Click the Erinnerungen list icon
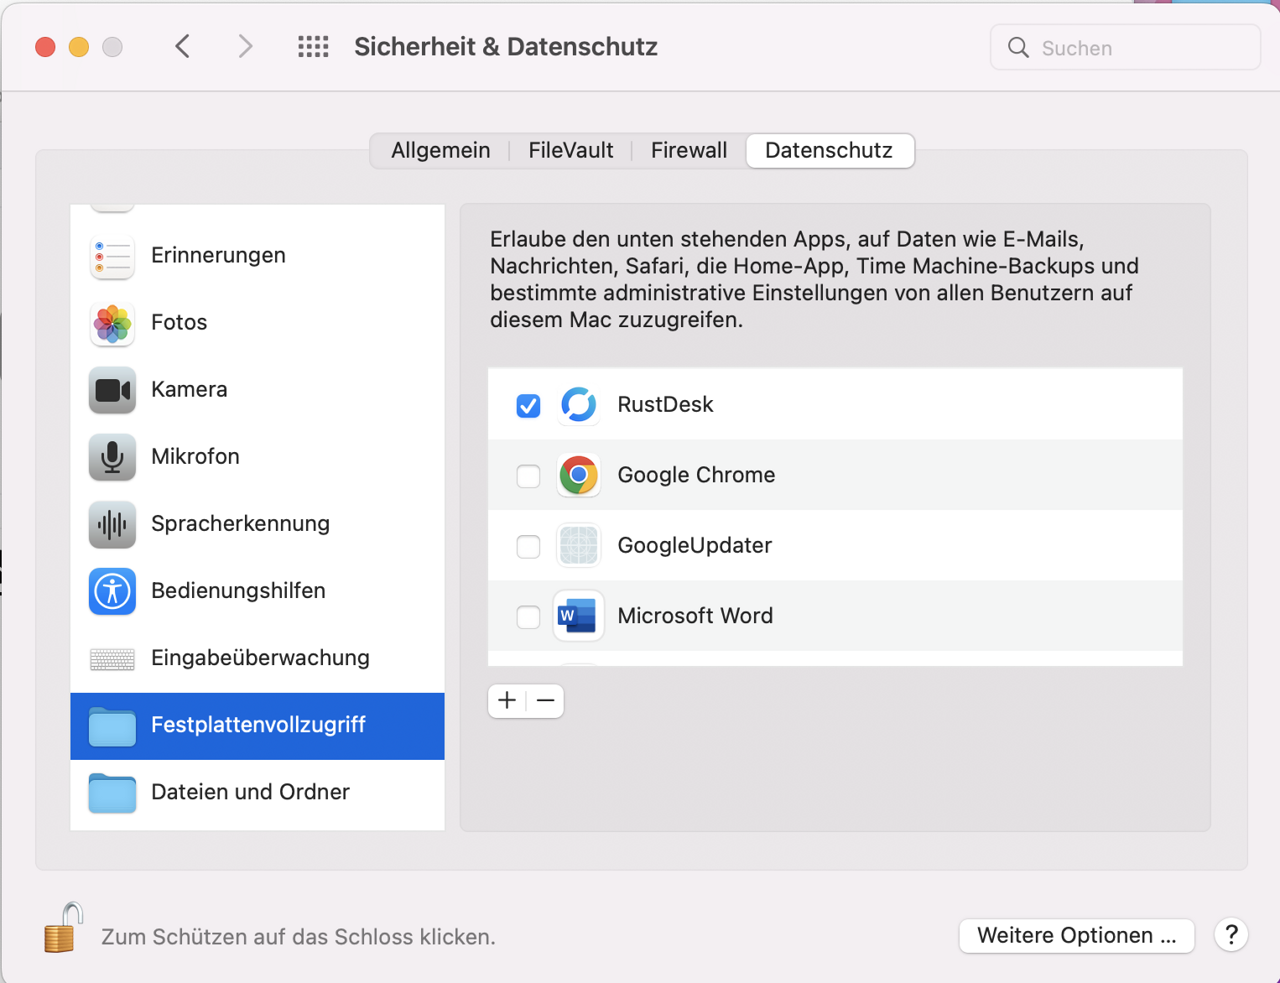 coord(112,256)
